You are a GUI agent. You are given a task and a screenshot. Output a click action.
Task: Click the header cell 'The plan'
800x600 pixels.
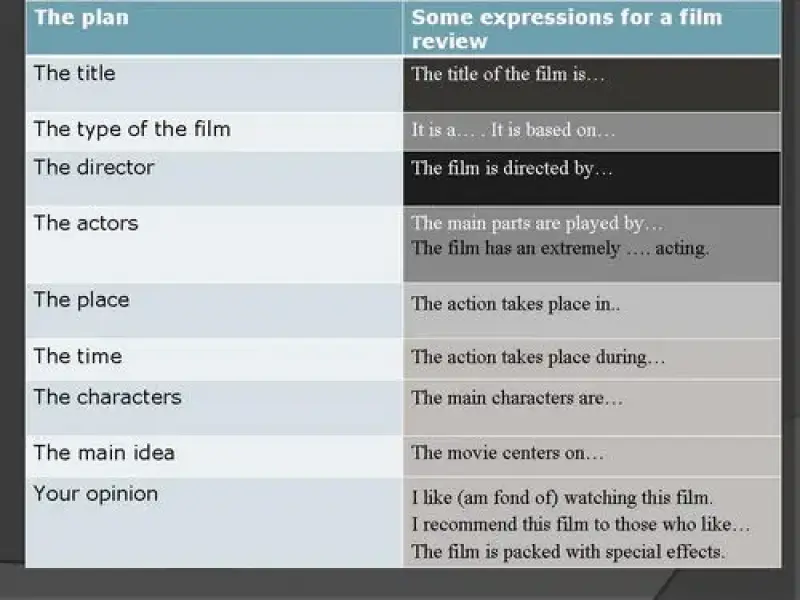[x=82, y=17]
